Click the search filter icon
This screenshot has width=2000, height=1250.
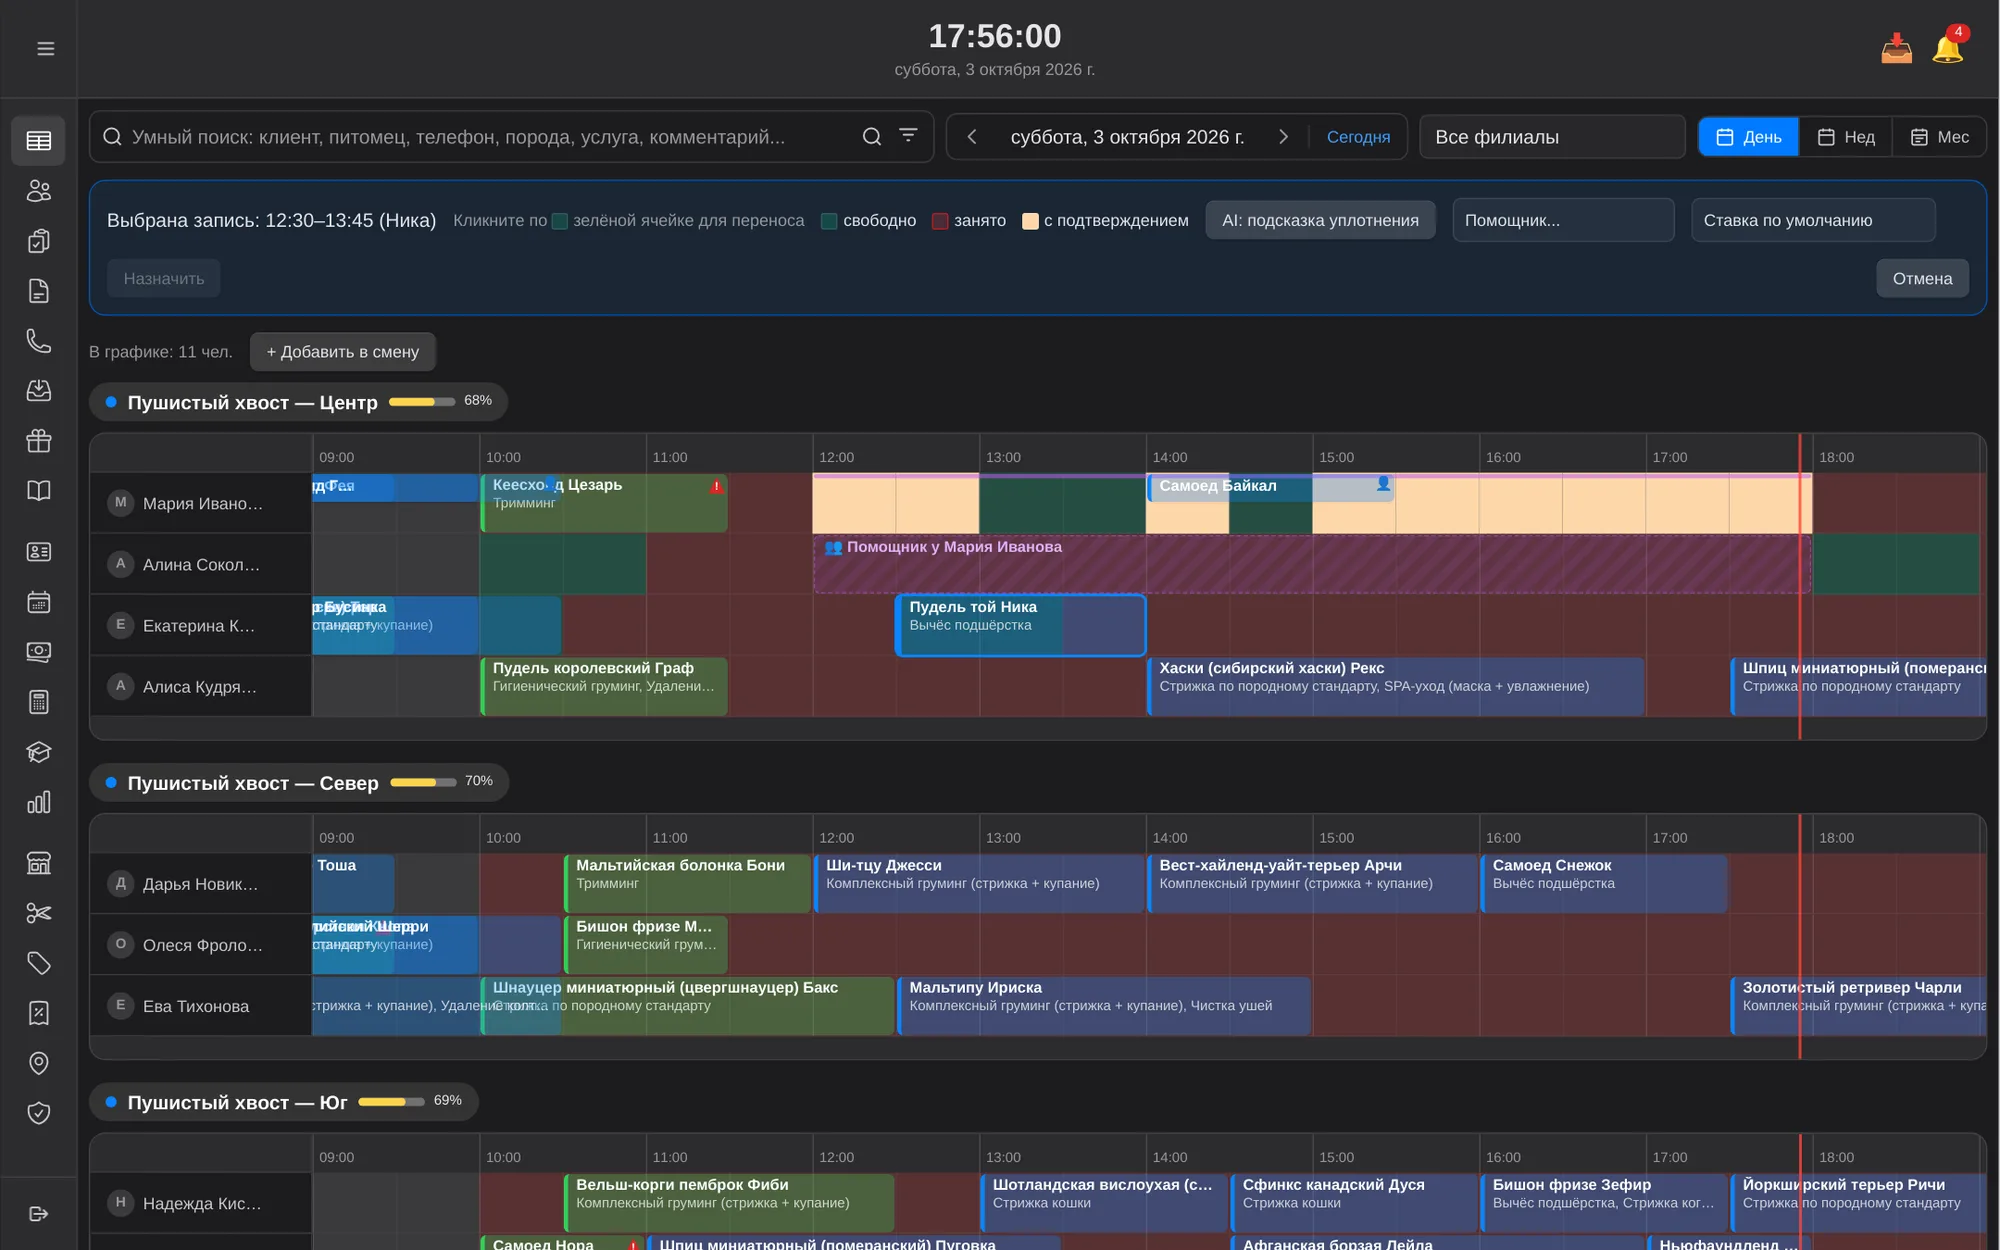(x=908, y=135)
